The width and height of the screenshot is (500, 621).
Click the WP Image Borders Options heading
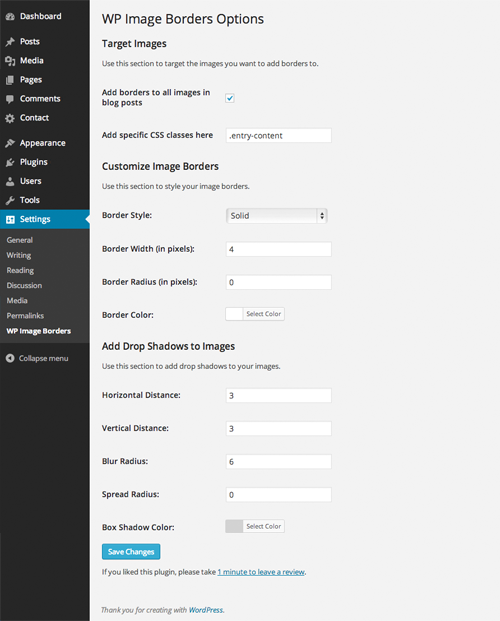(183, 19)
